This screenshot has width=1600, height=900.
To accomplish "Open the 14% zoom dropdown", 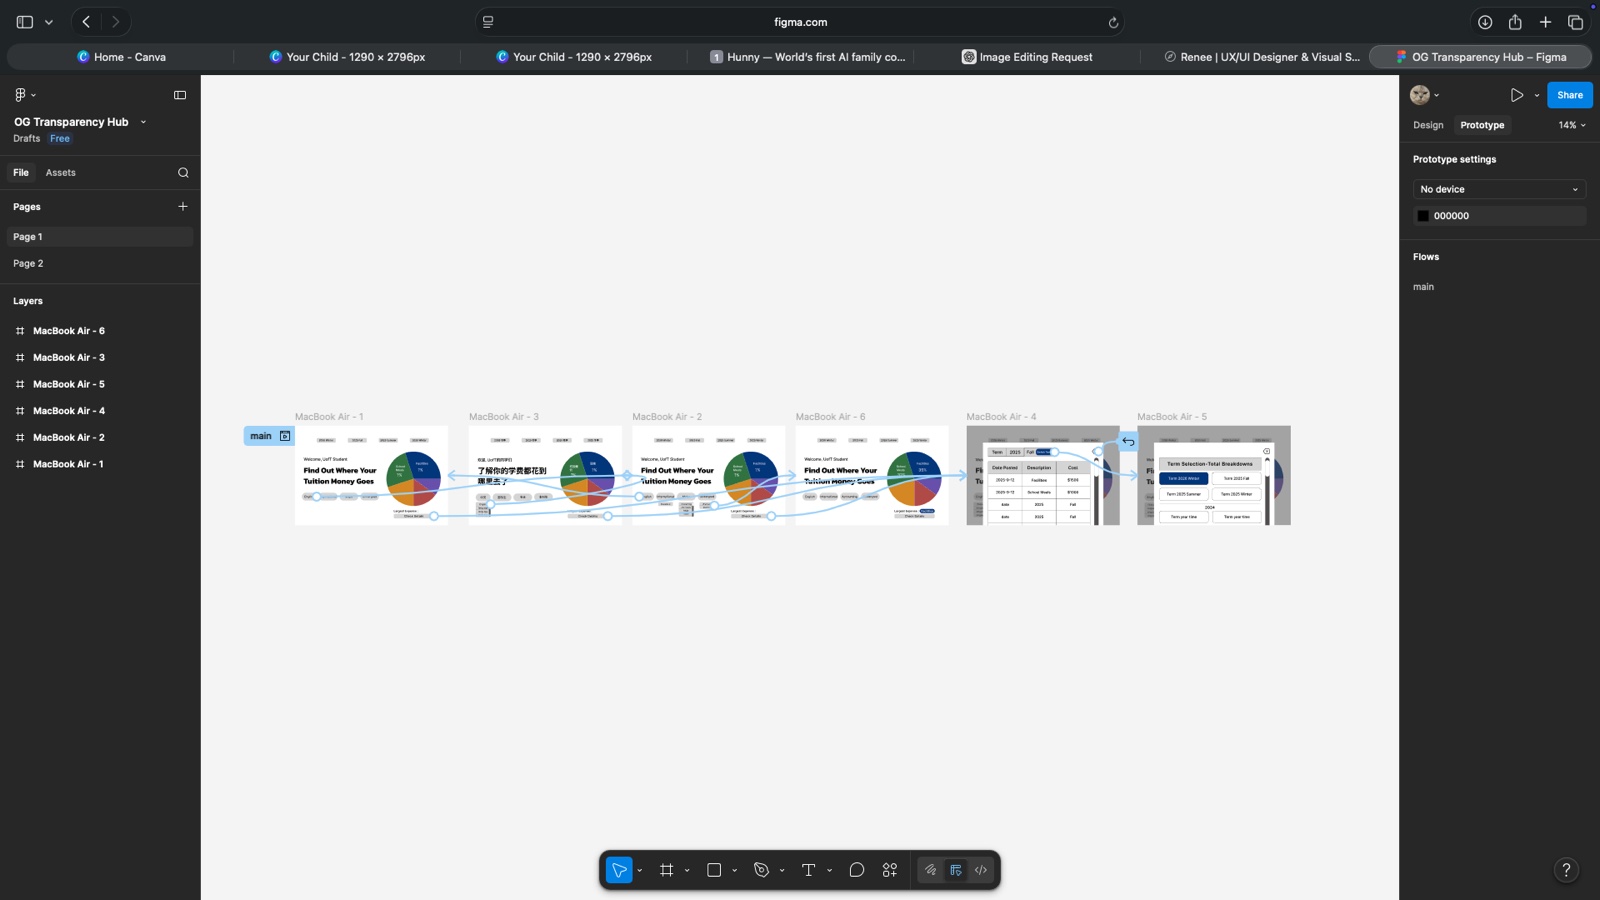I will pyautogui.click(x=1572, y=126).
